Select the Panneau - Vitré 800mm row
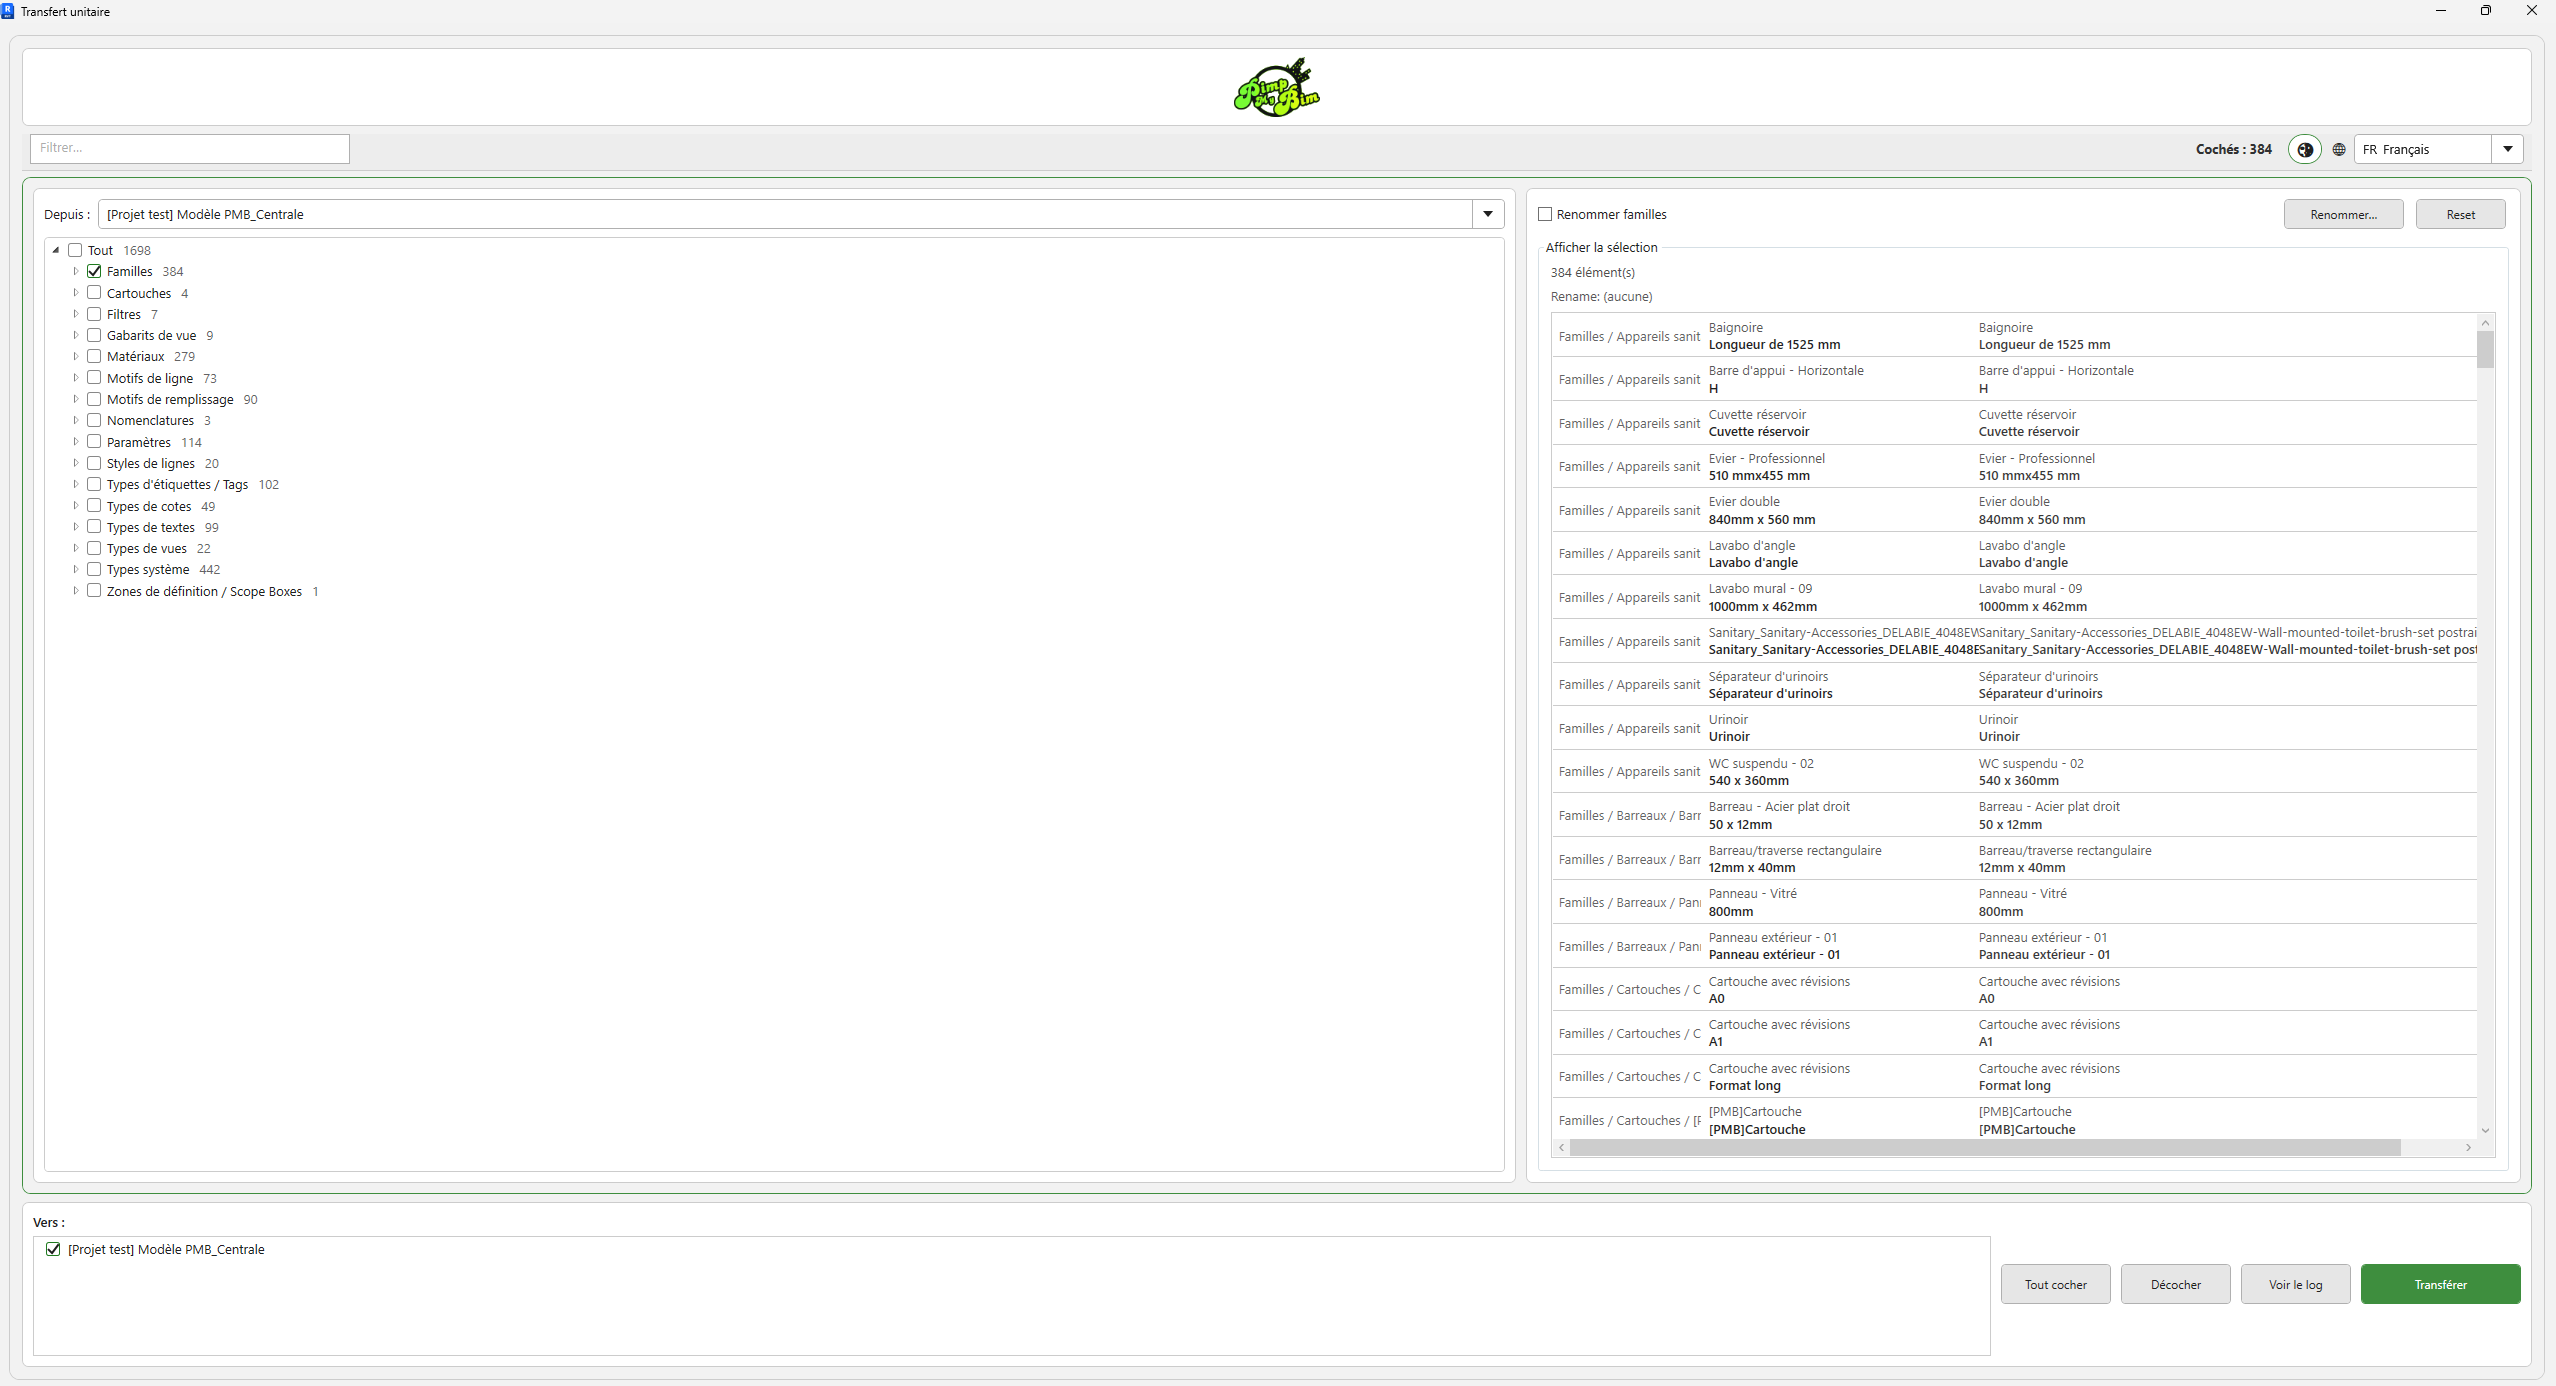Image resolution: width=2556 pixels, height=1386 pixels. coord(2014,902)
